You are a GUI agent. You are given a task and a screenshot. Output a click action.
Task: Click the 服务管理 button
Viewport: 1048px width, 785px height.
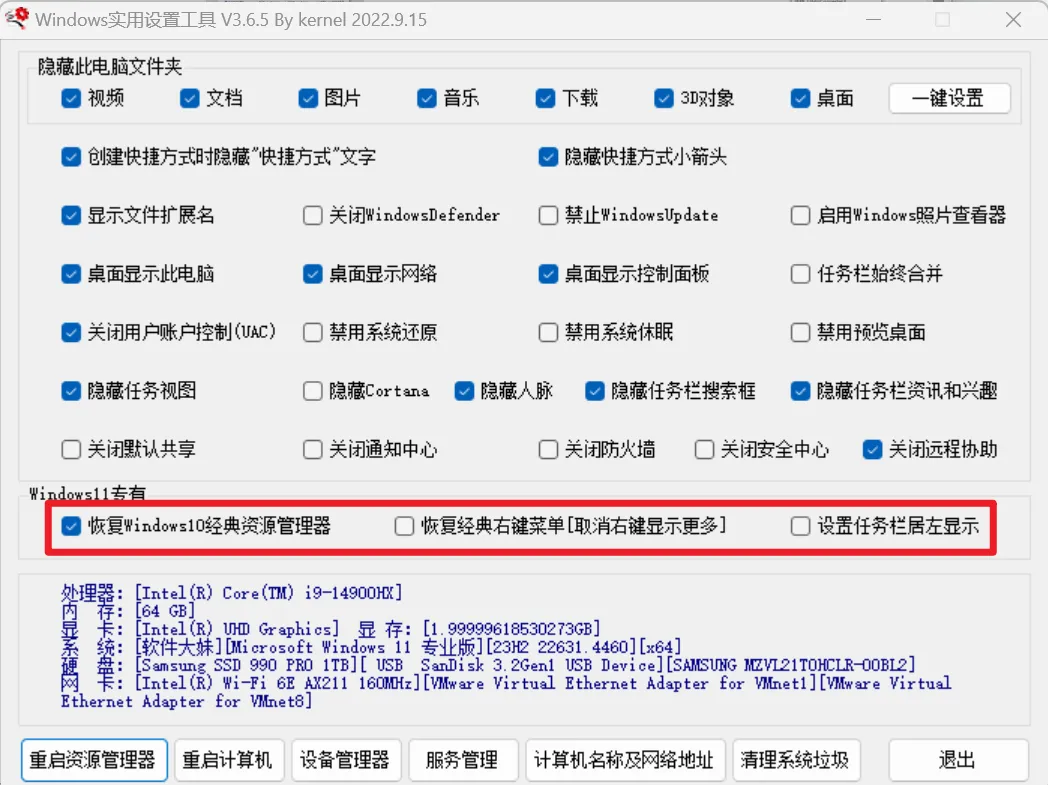pos(464,760)
